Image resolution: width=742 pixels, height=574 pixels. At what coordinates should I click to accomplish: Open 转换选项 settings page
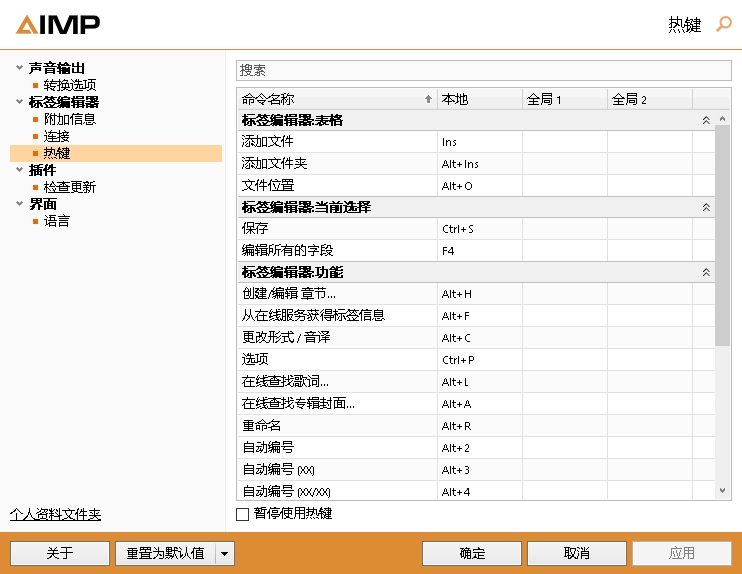70,85
